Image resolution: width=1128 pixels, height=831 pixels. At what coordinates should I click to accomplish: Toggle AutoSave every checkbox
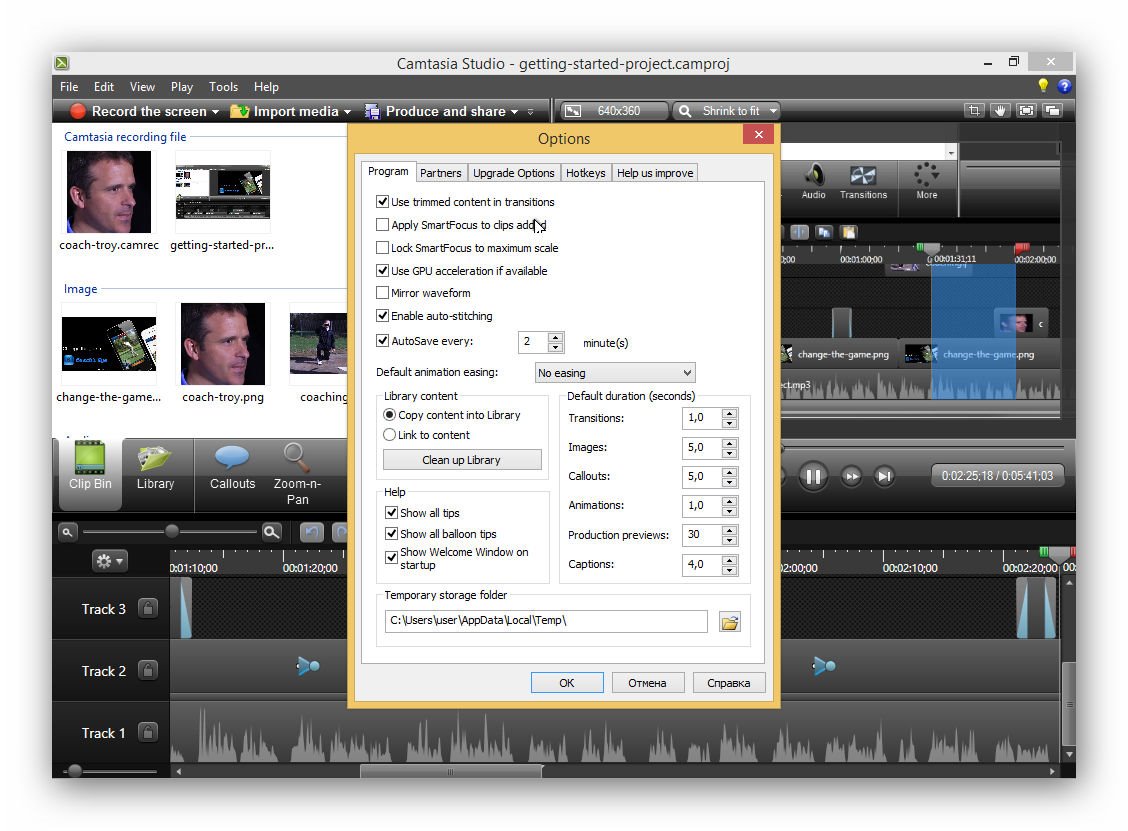[x=383, y=340]
